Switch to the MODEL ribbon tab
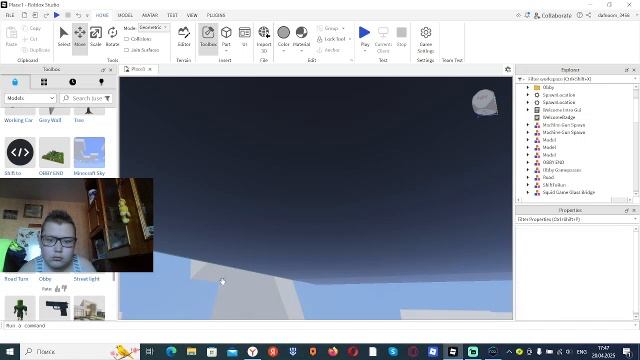 (125, 15)
